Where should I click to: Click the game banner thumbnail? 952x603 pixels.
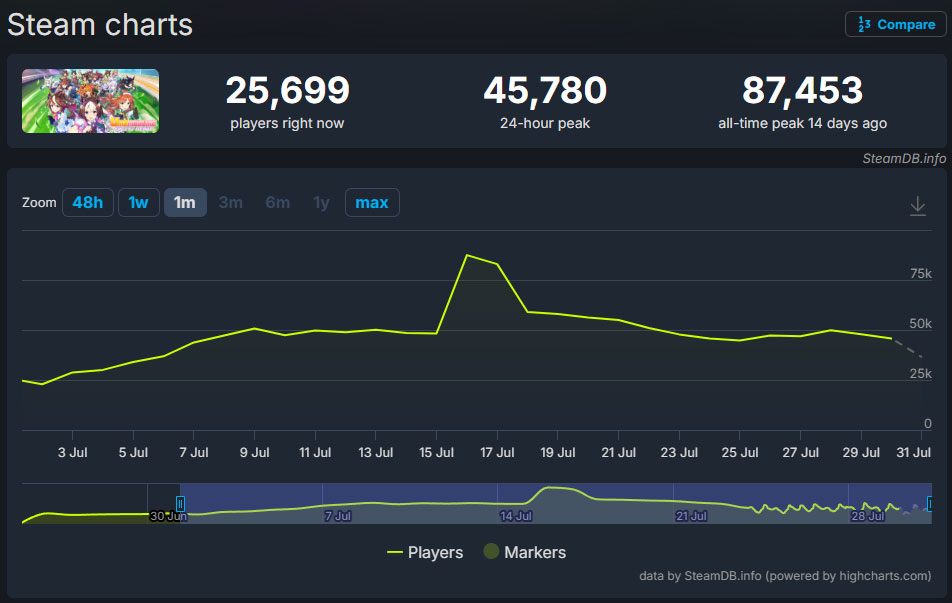(90, 101)
